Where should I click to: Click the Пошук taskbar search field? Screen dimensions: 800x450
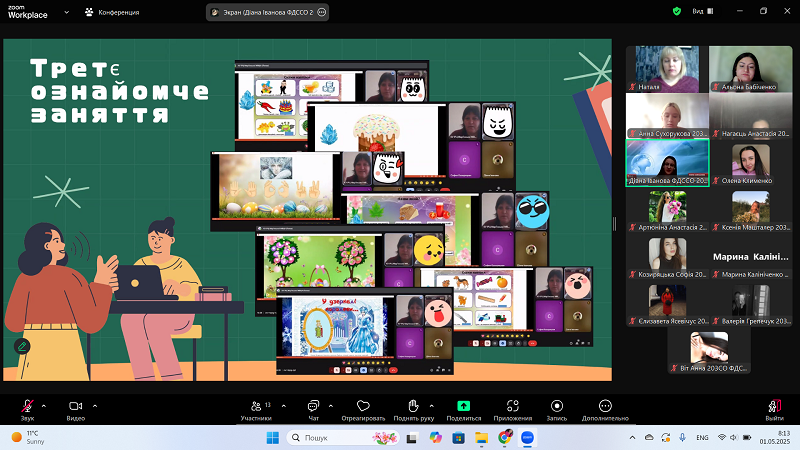point(344,438)
